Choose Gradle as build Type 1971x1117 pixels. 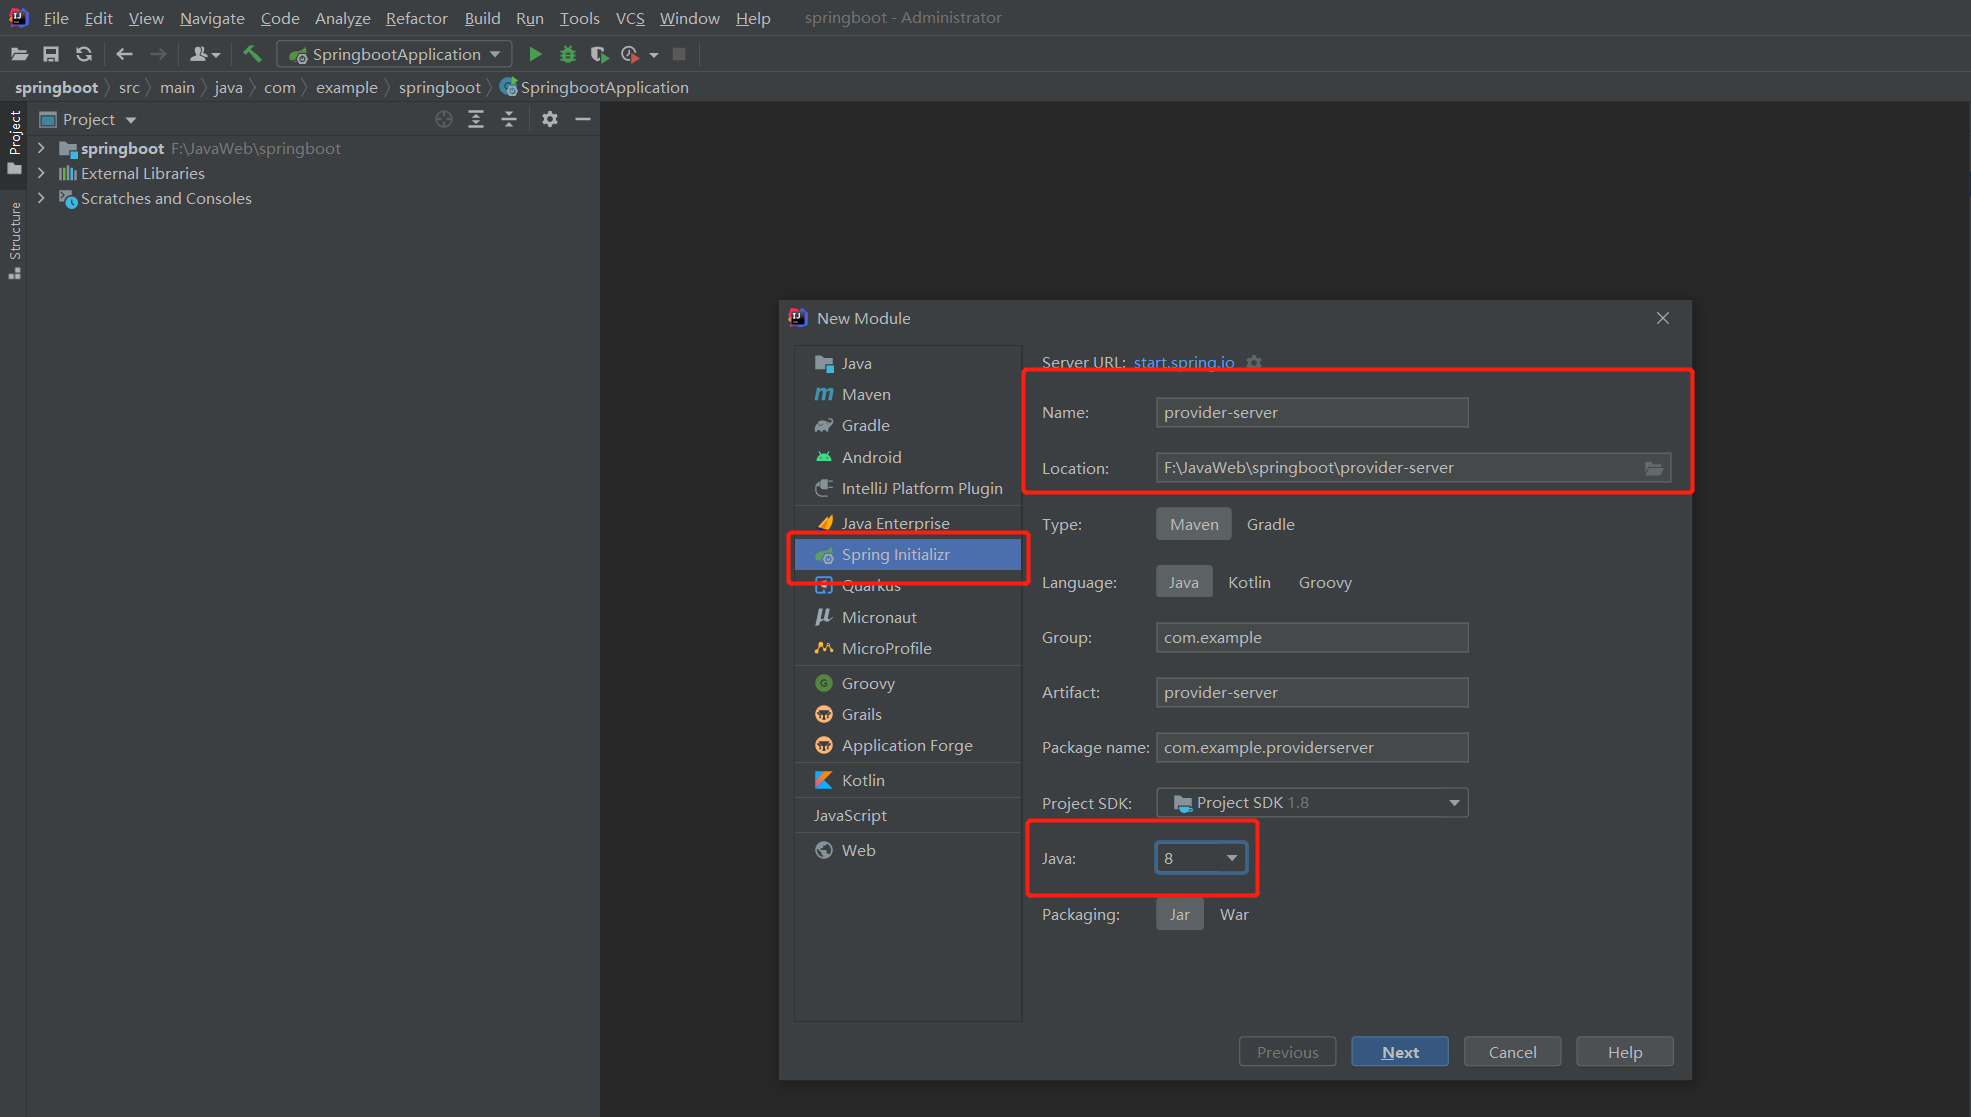pos(1270,524)
